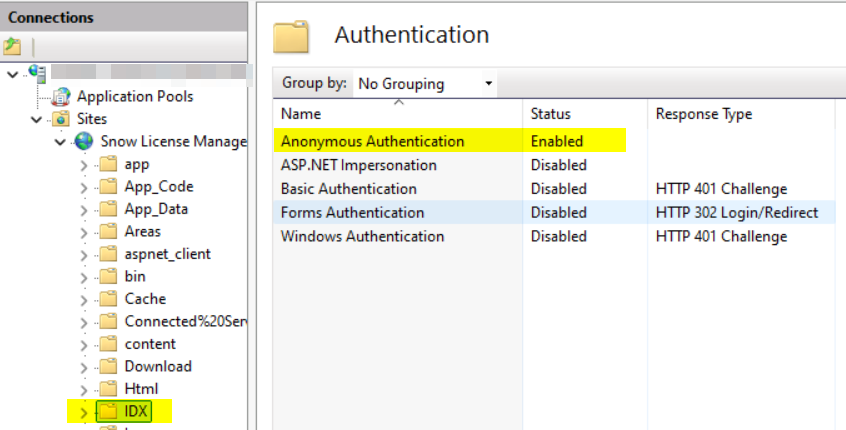Select Anonymous Authentication row
Image resolution: width=846 pixels, height=430 pixels.
372,141
